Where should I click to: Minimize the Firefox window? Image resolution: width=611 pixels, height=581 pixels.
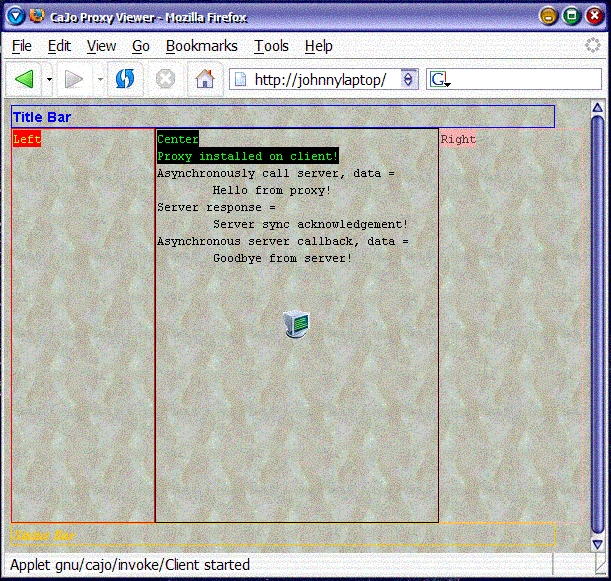coord(548,16)
